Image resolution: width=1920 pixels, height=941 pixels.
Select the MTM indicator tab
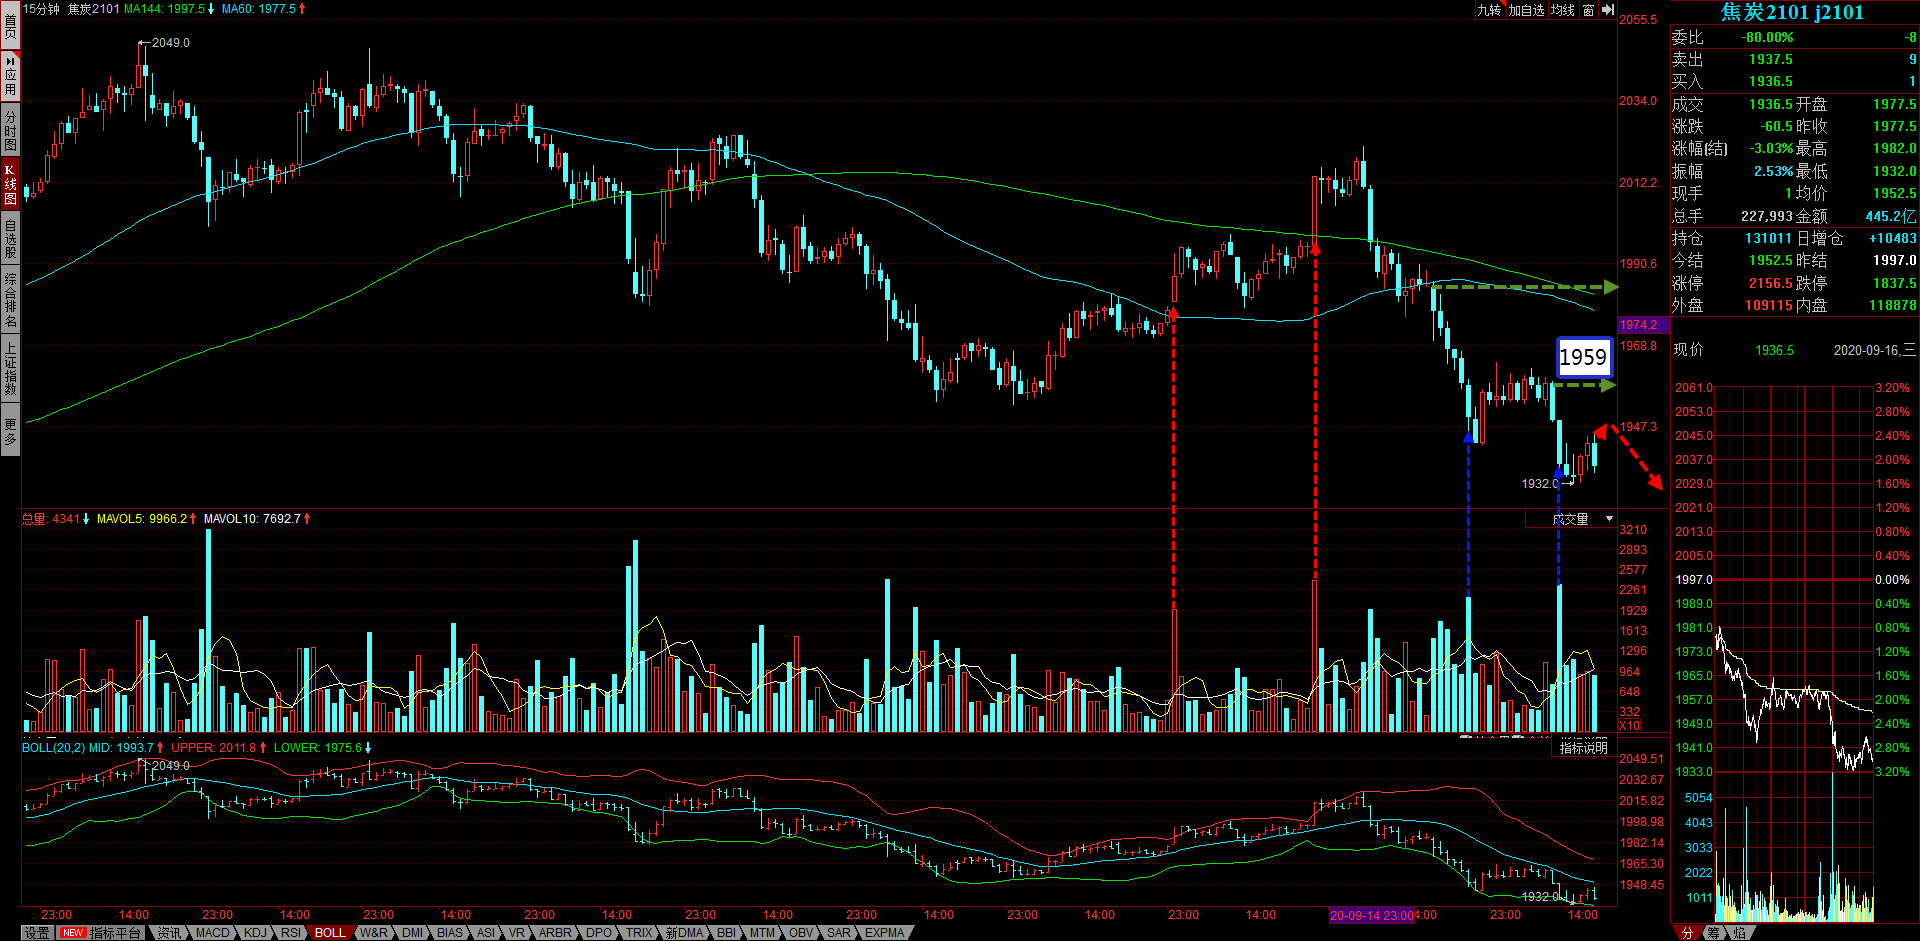[x=762, y=933]
